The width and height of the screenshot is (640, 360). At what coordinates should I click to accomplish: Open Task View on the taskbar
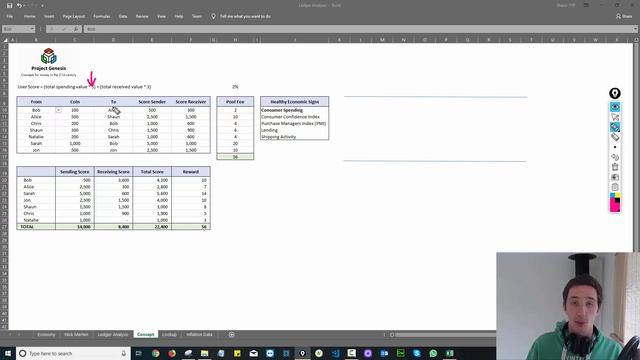pyautogui.click(x=139, y=353)
